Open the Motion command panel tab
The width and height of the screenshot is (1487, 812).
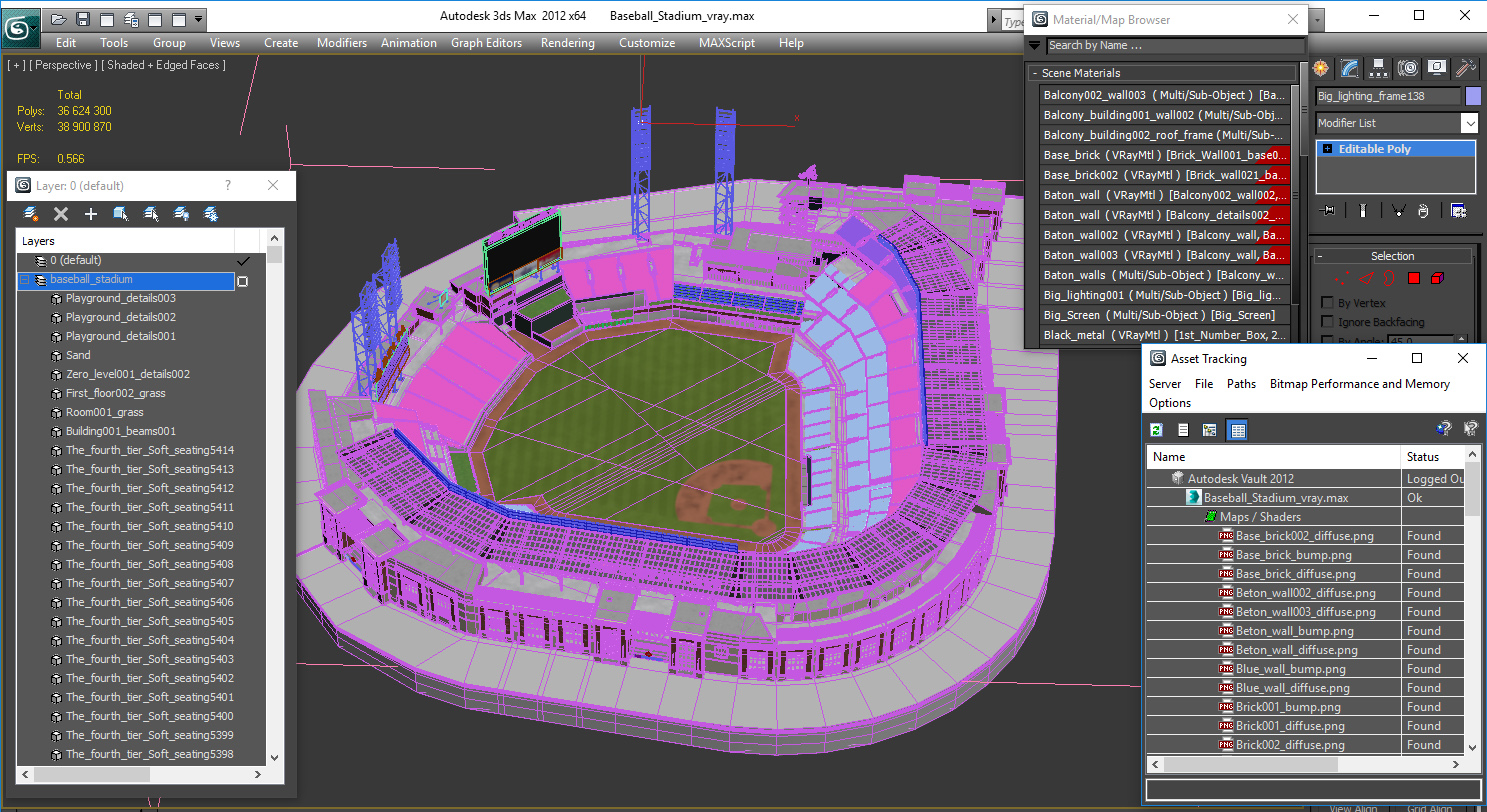click(1408, 68)
